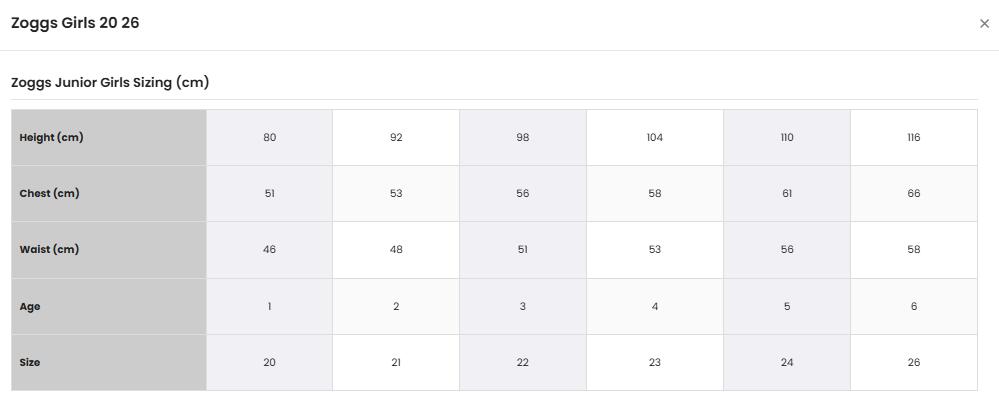Click the chest 66 cell
999x413 pixels.
pyautogui.click(x=914, y=193)
